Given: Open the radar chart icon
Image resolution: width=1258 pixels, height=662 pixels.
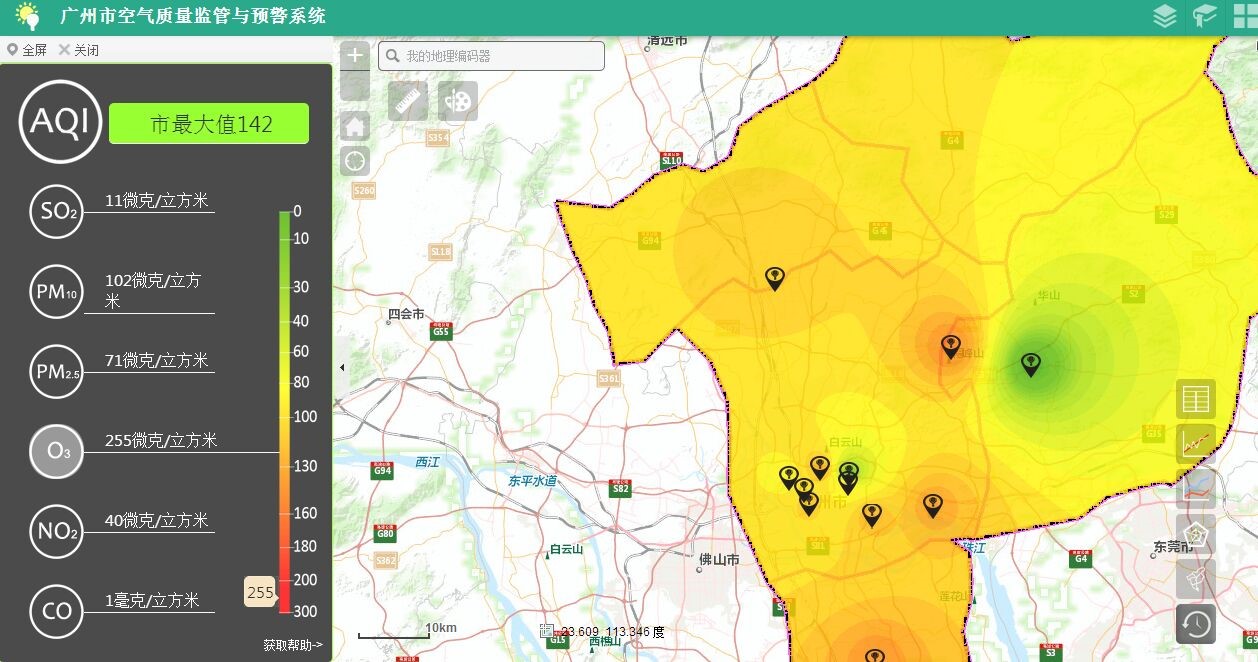Looking at the screenshot, I should click(1196, 534).
